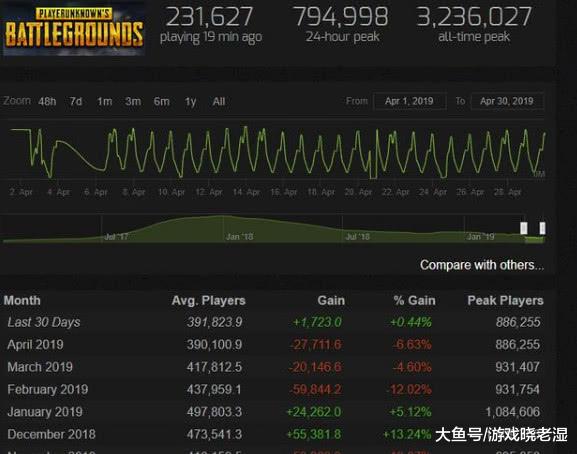This screenshot has height=454, width=577.
Task: Edit the To date Apr 30, 2019
Action: pos(507,101)
